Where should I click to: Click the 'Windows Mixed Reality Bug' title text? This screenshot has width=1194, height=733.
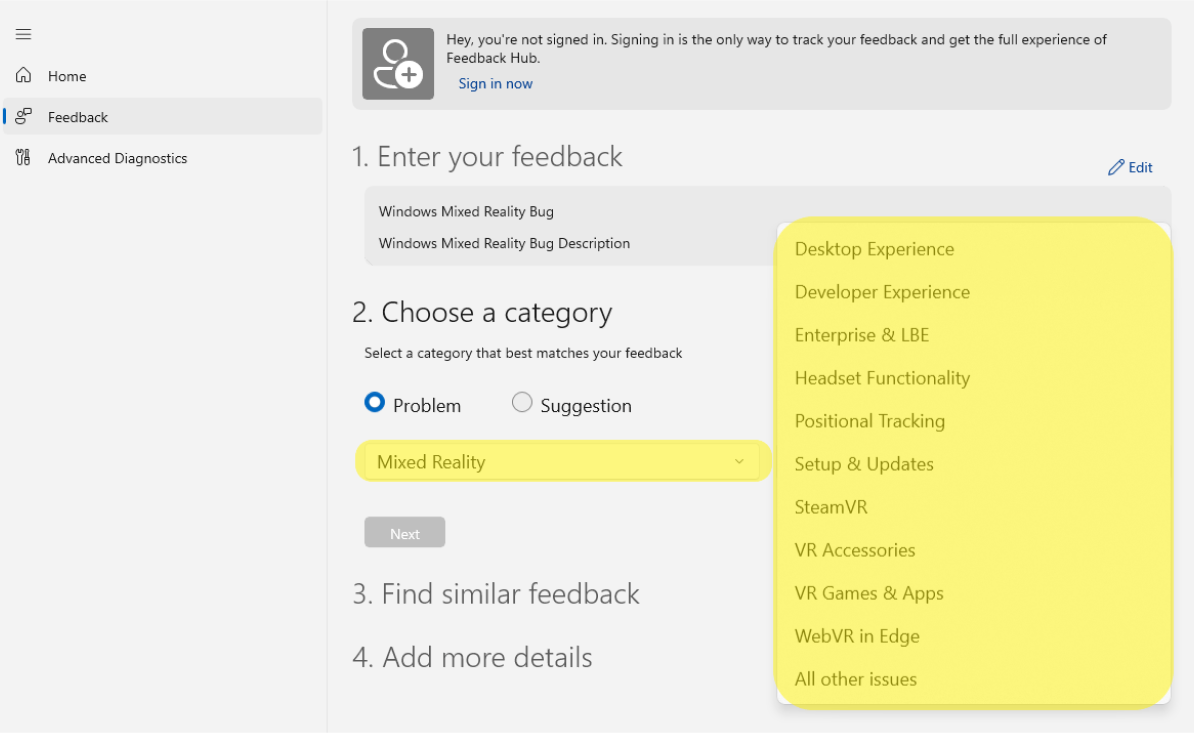pos(466,212)
